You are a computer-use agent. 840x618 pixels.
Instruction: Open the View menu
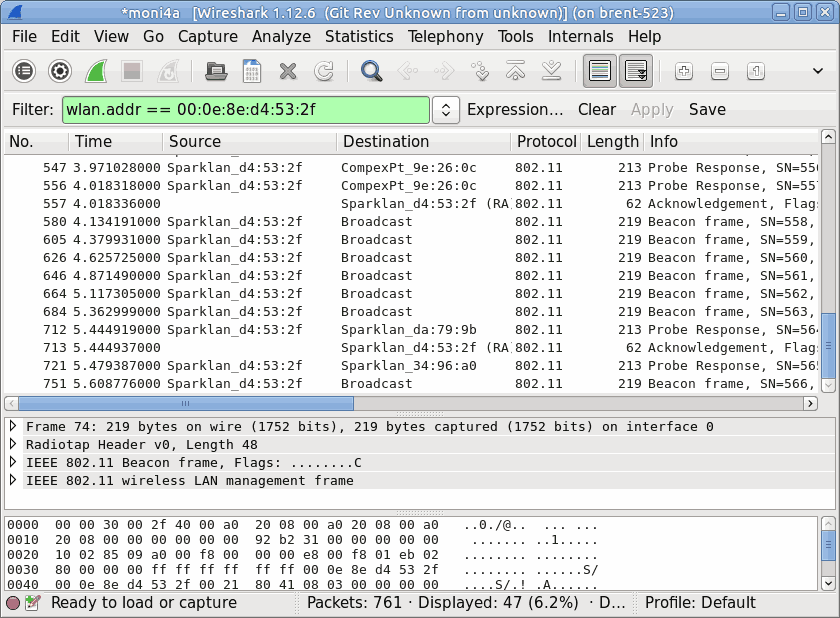coord(111,36)
